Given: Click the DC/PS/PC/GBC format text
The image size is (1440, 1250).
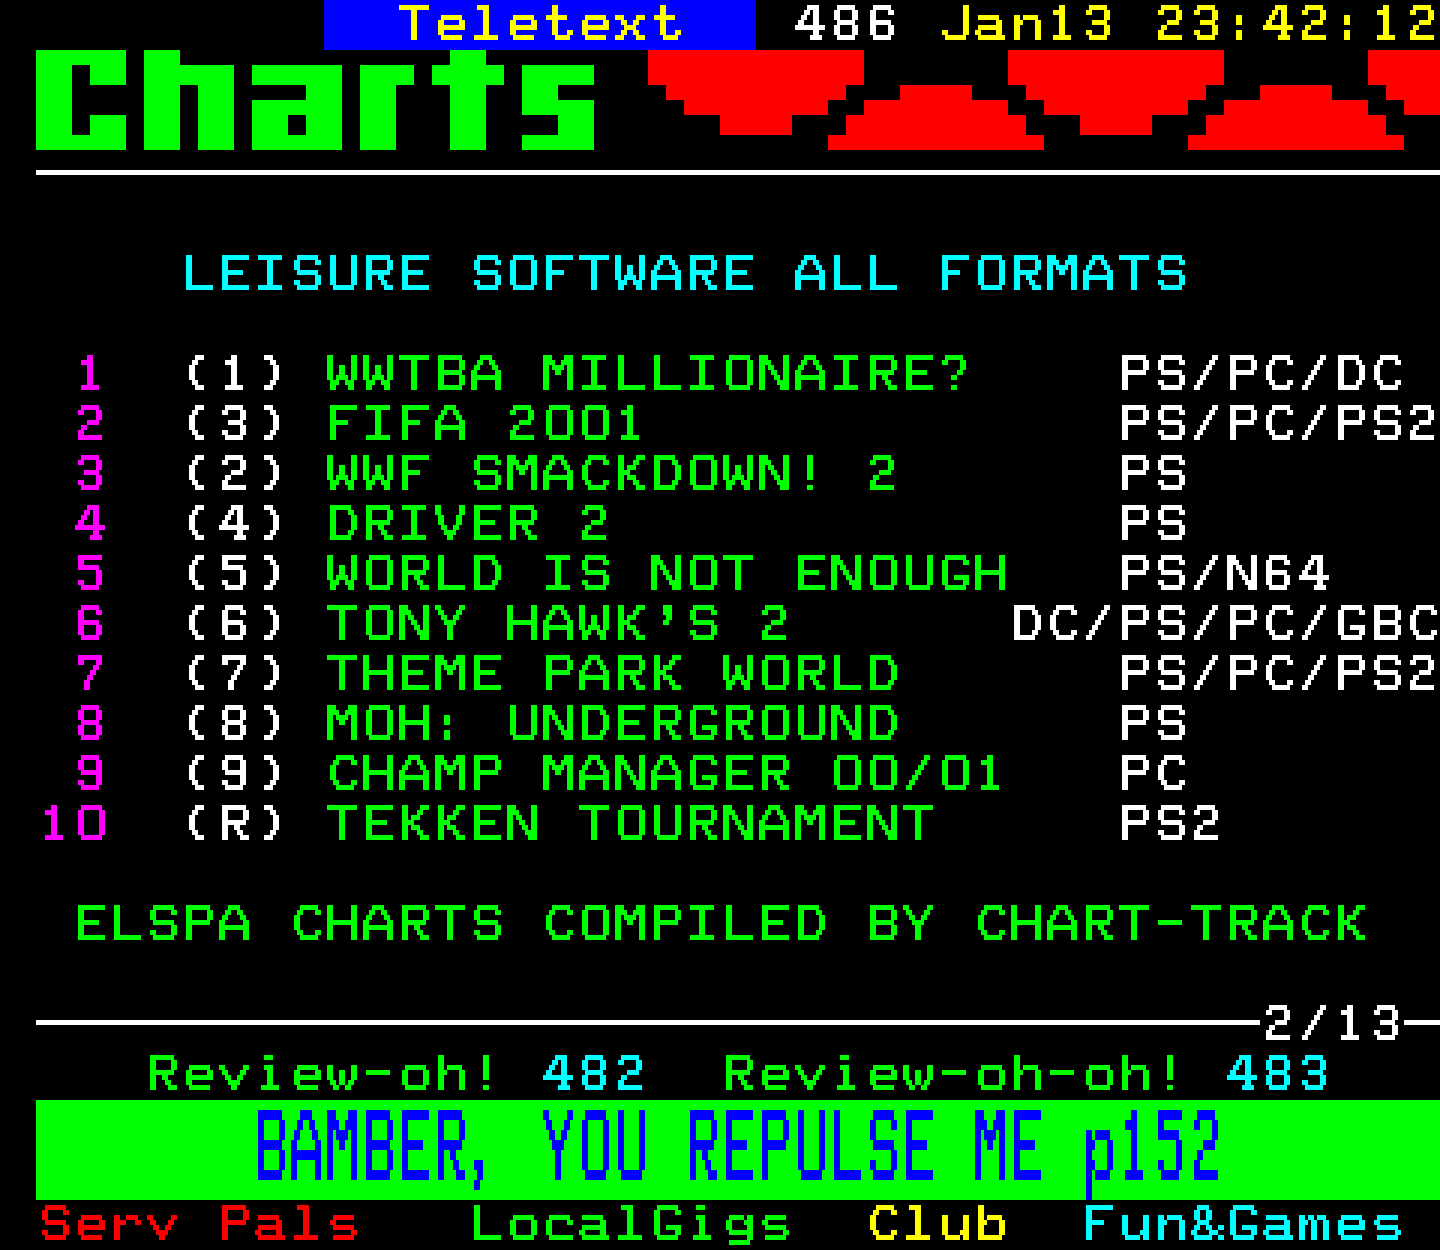Looking at the screenshot, I should 1225,624.
